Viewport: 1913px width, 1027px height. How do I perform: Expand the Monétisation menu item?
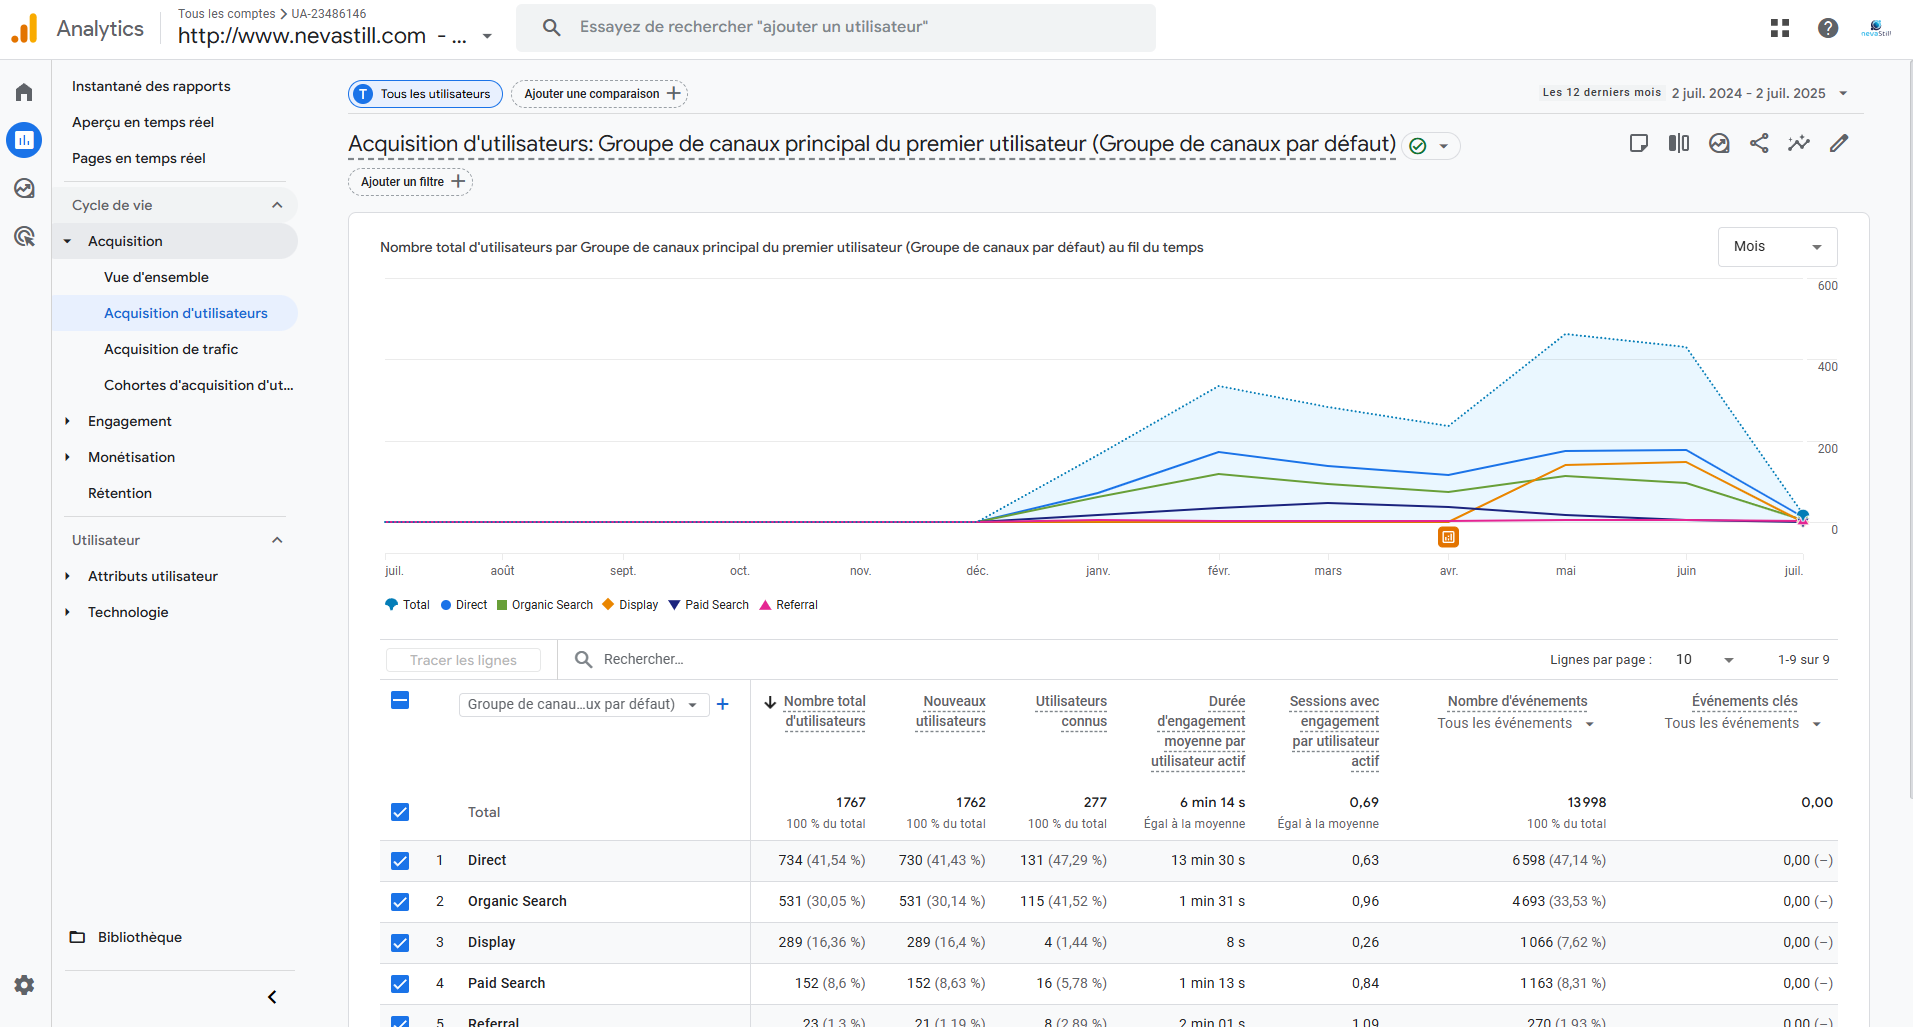(x=67, y=457)
